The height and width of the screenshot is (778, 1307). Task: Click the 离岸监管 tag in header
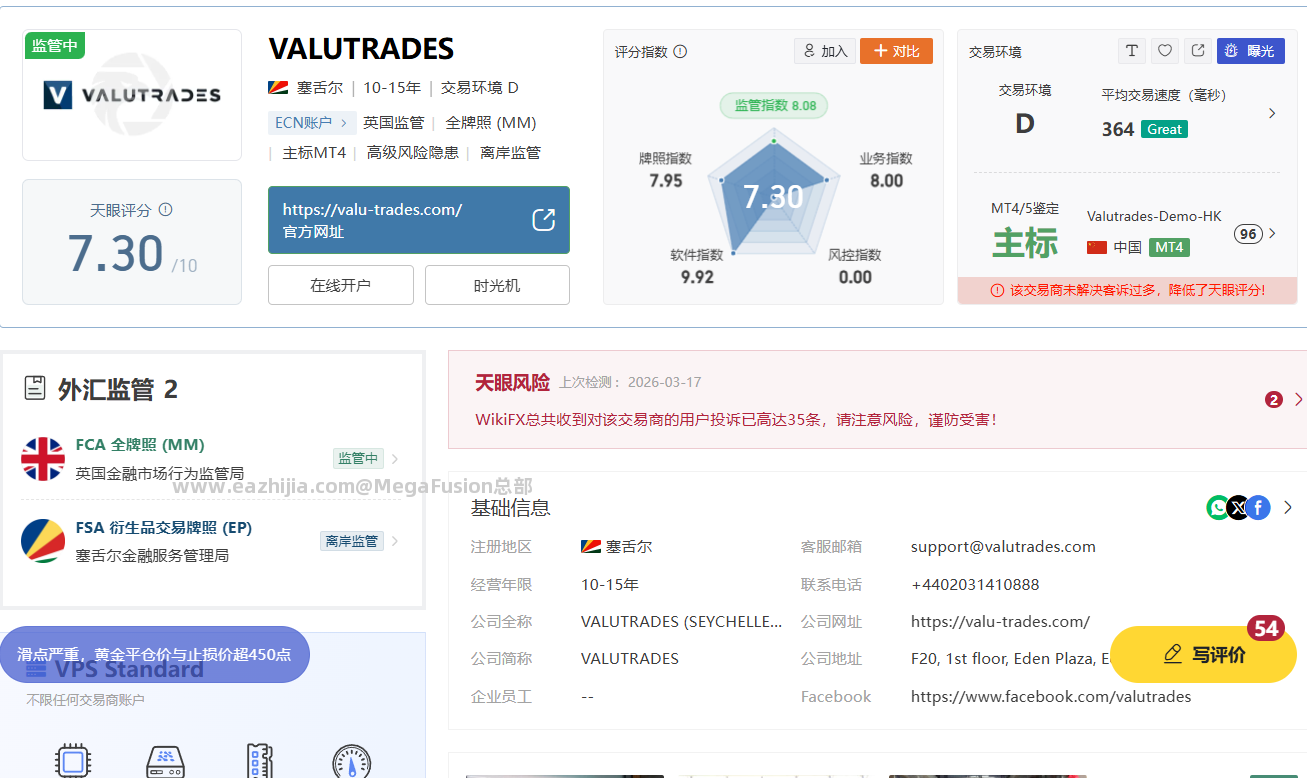coord(510,153)
